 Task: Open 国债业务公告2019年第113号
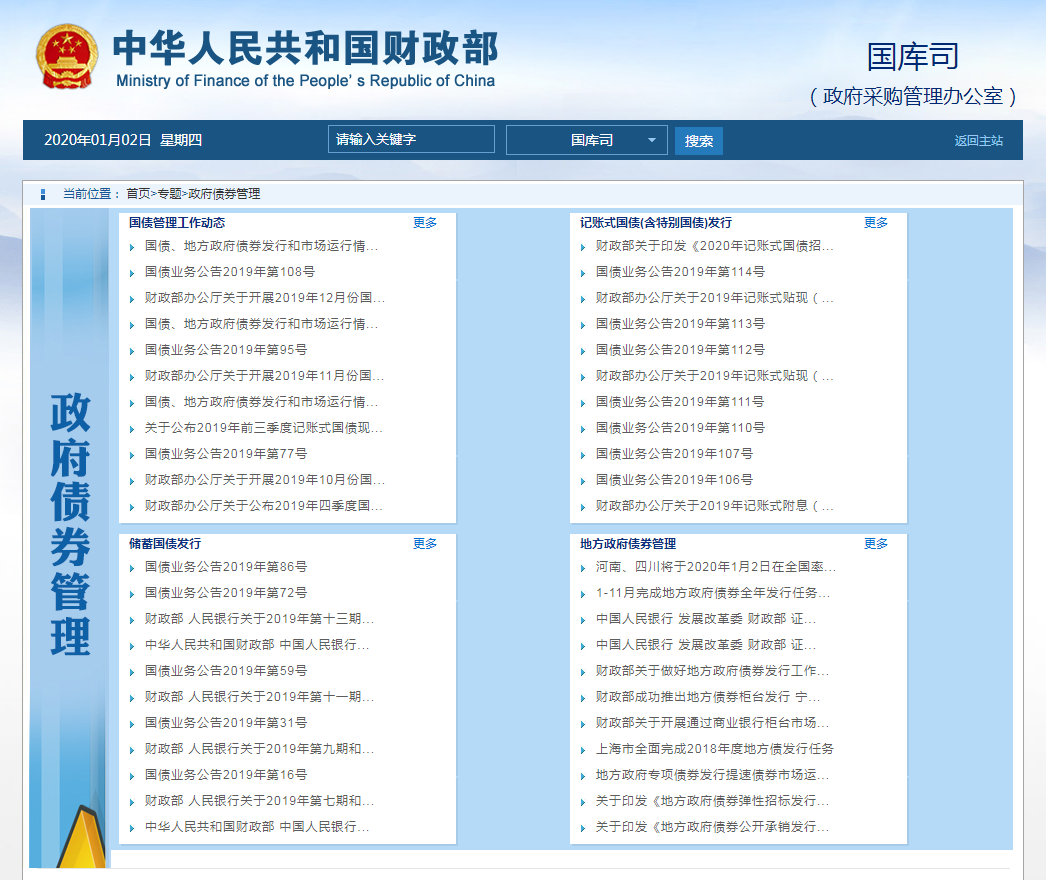pyautogui.click(x=680, y=324)
